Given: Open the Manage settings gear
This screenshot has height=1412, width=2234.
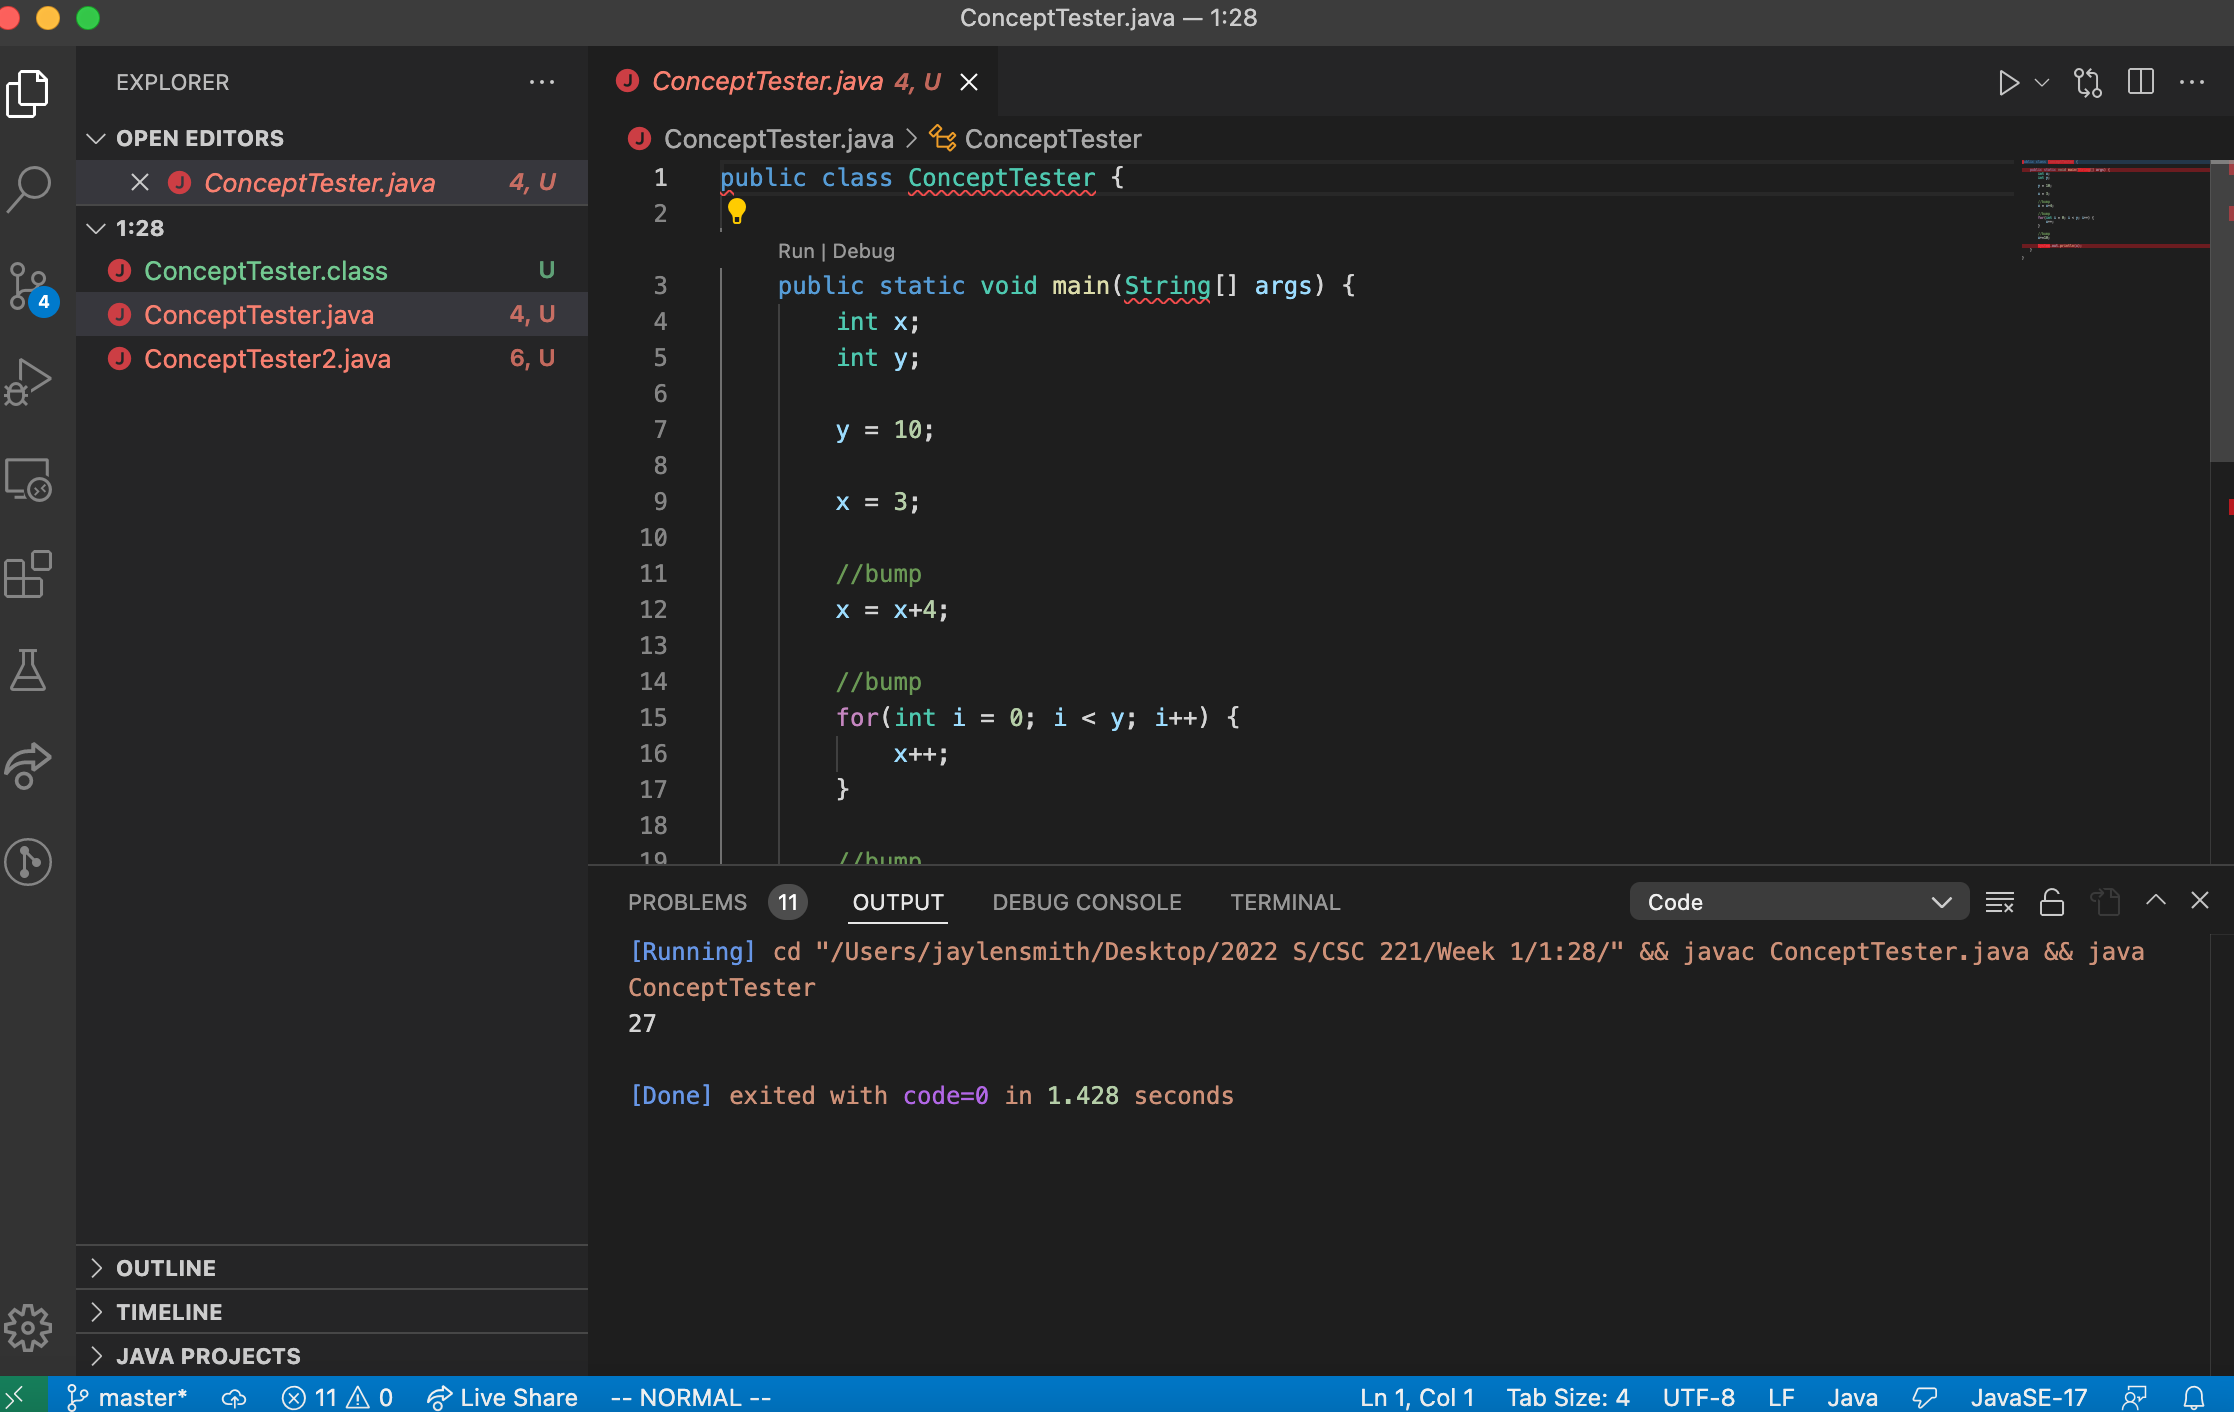Looking at the screenshot, I should 30,1328.
